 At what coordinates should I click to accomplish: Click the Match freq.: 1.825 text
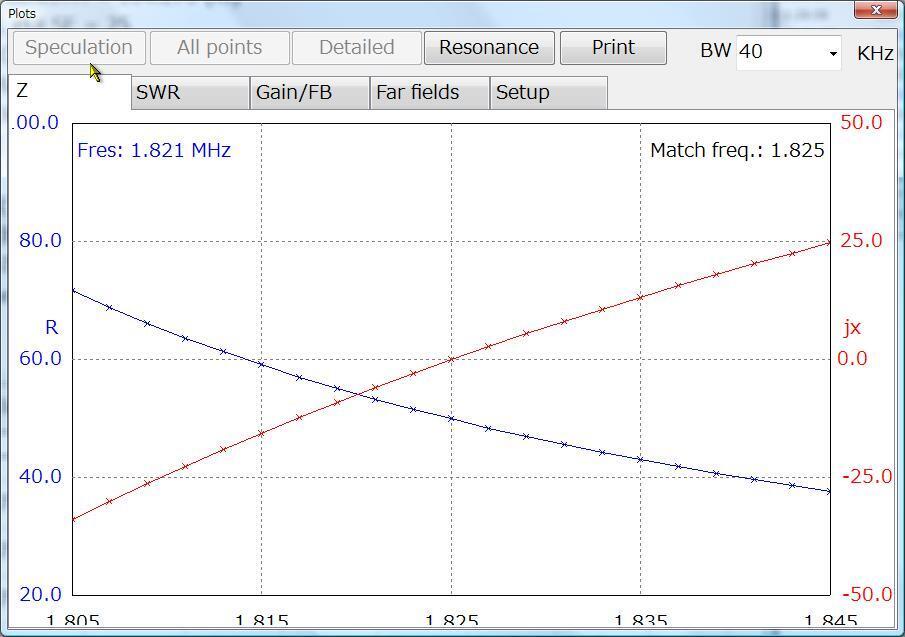point(736,151)
